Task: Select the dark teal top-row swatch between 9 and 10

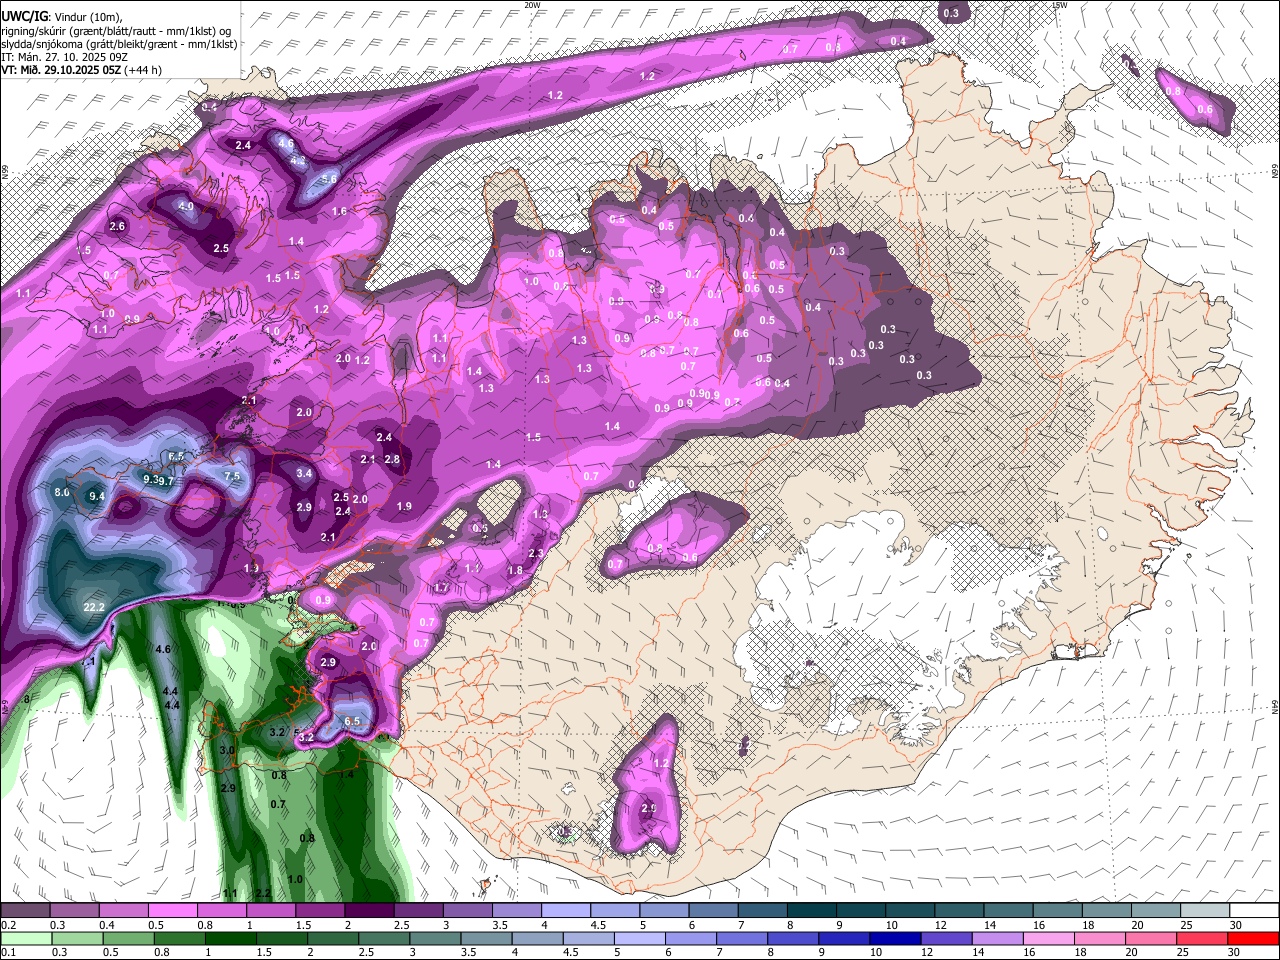Action: pyautogui.click(x=861, y=911)
